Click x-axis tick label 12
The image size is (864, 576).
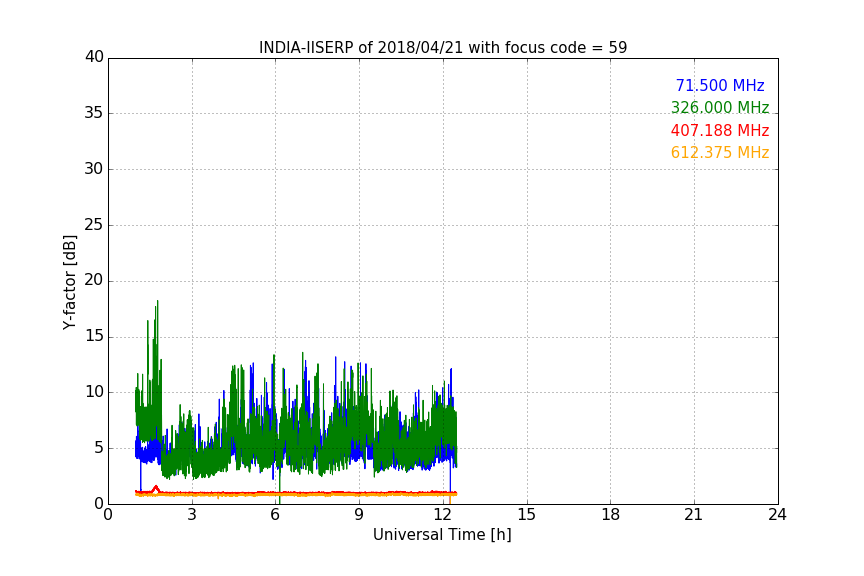443,515
